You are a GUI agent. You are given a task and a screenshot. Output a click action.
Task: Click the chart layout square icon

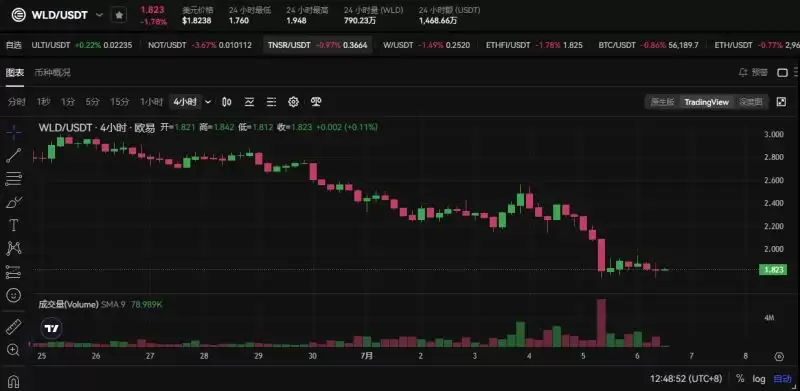pos(782,72)
